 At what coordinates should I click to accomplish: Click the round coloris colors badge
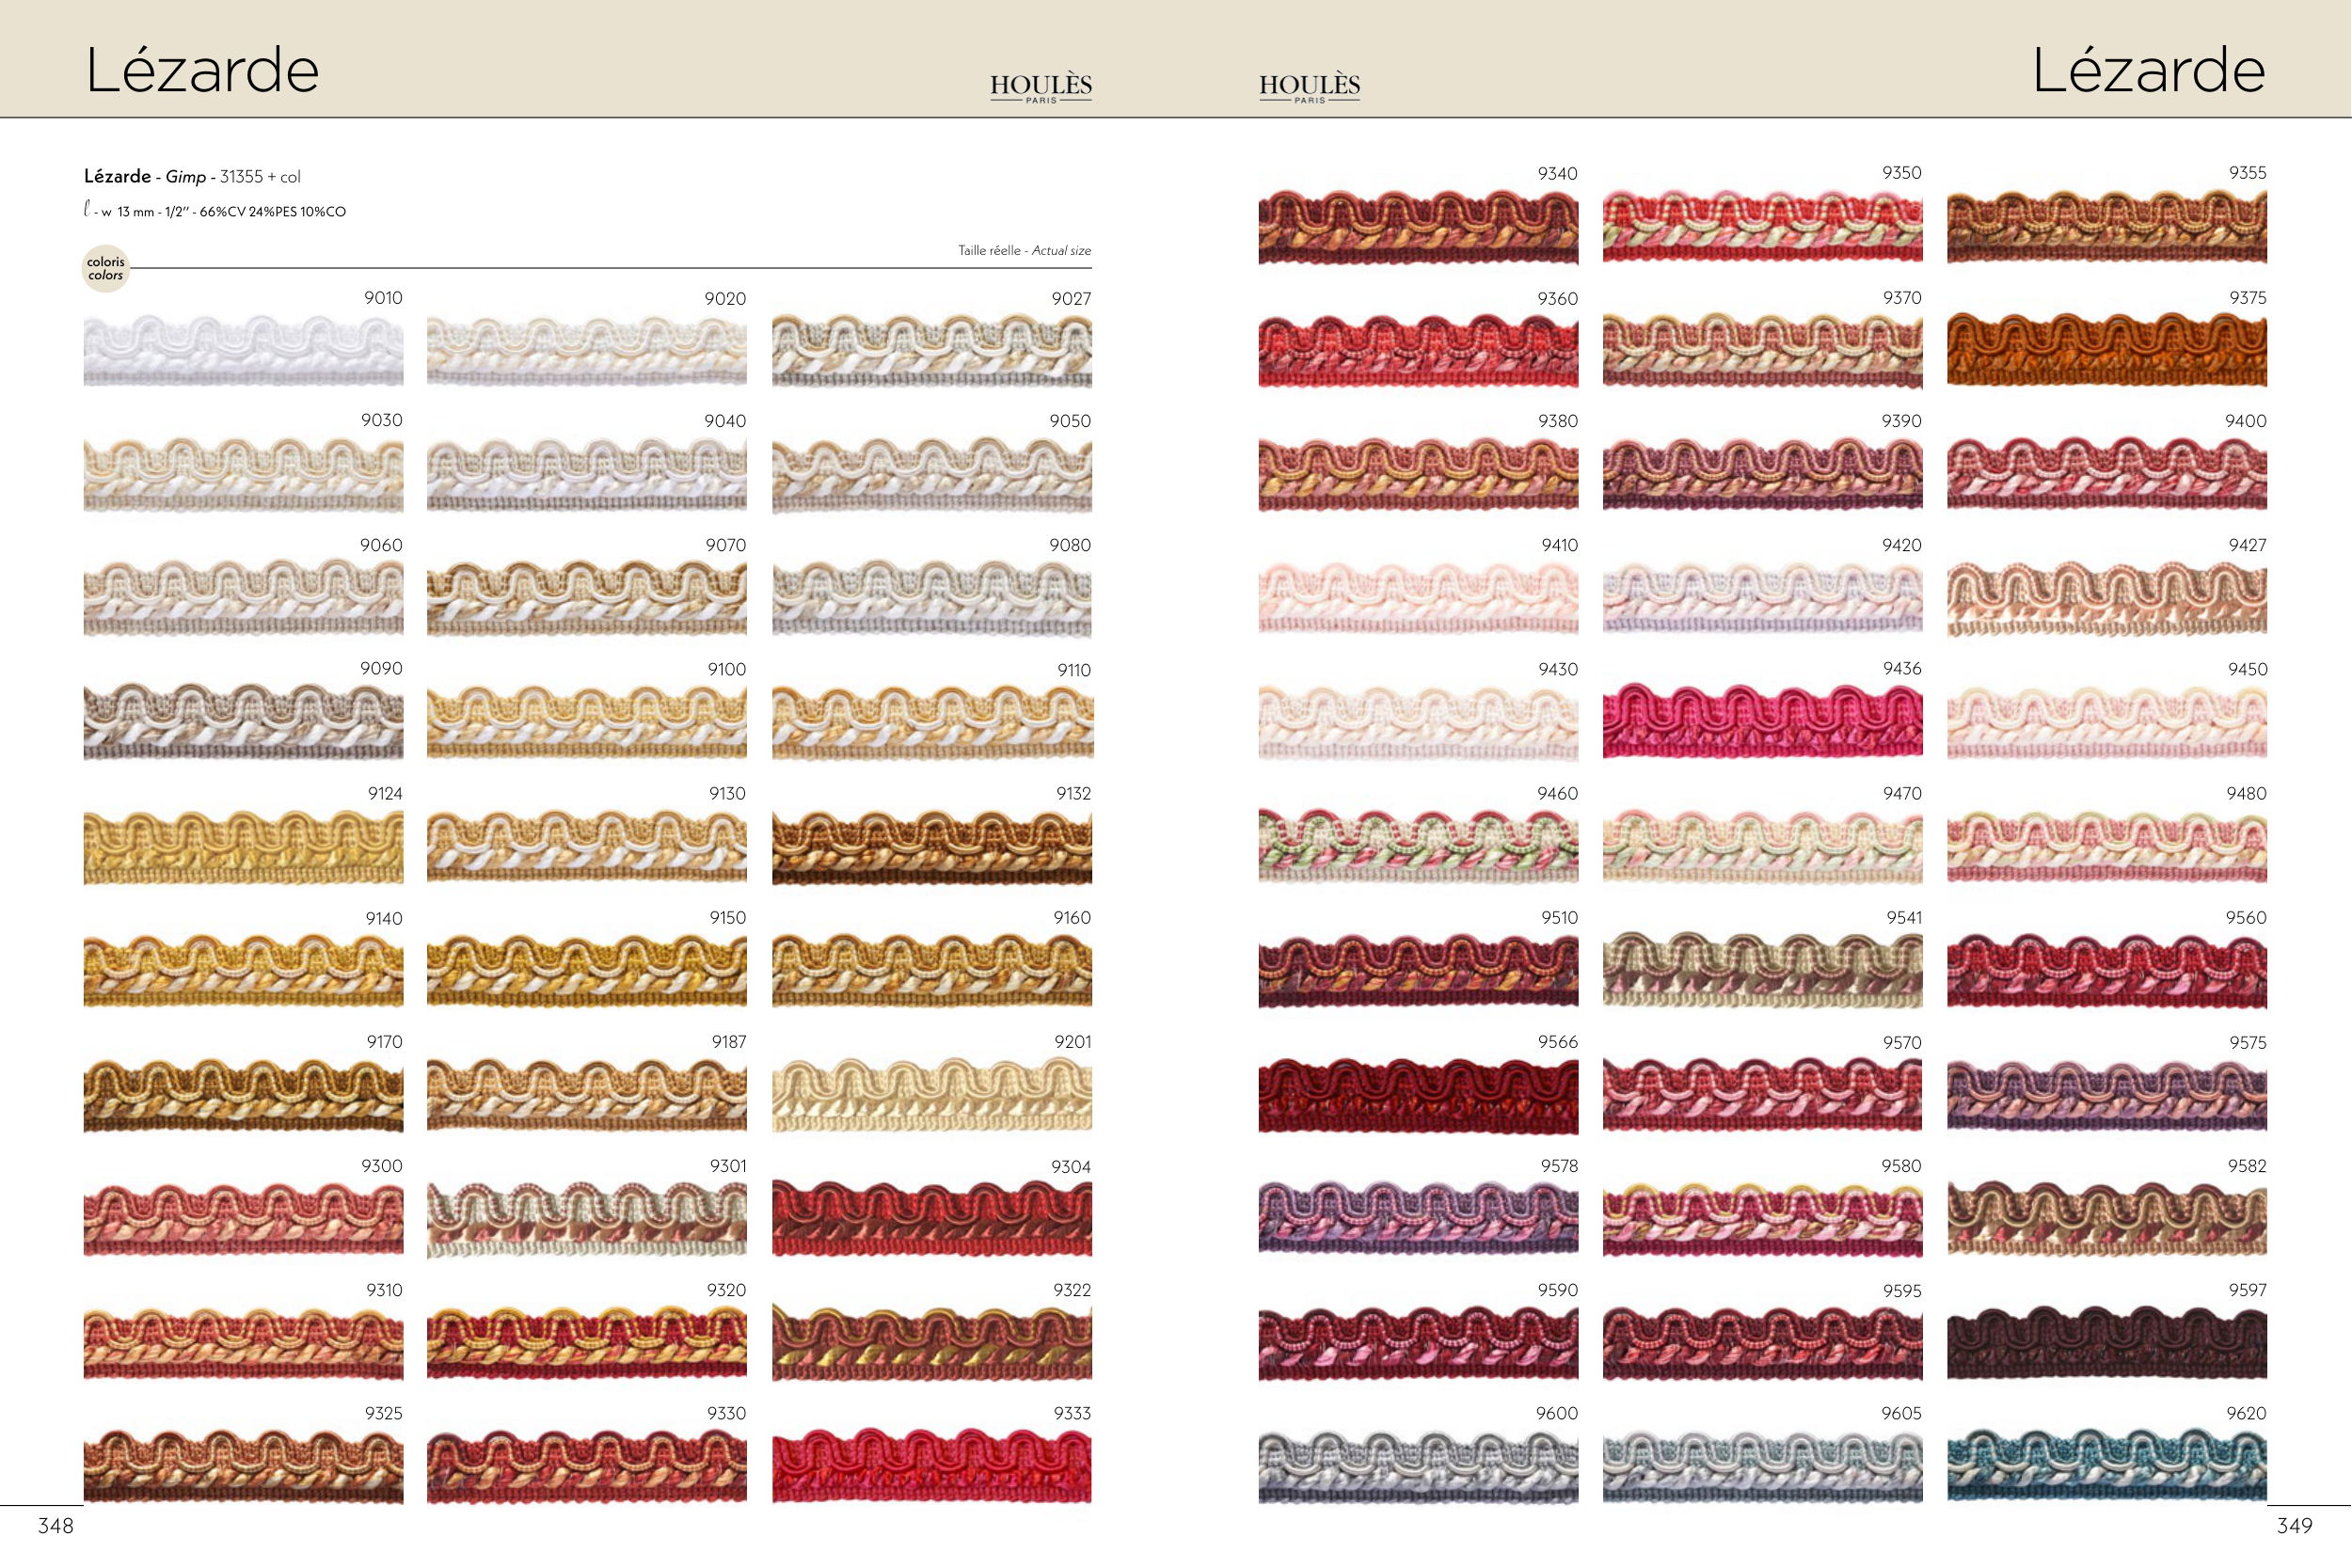pyautogui.click(x=105, y=269)
